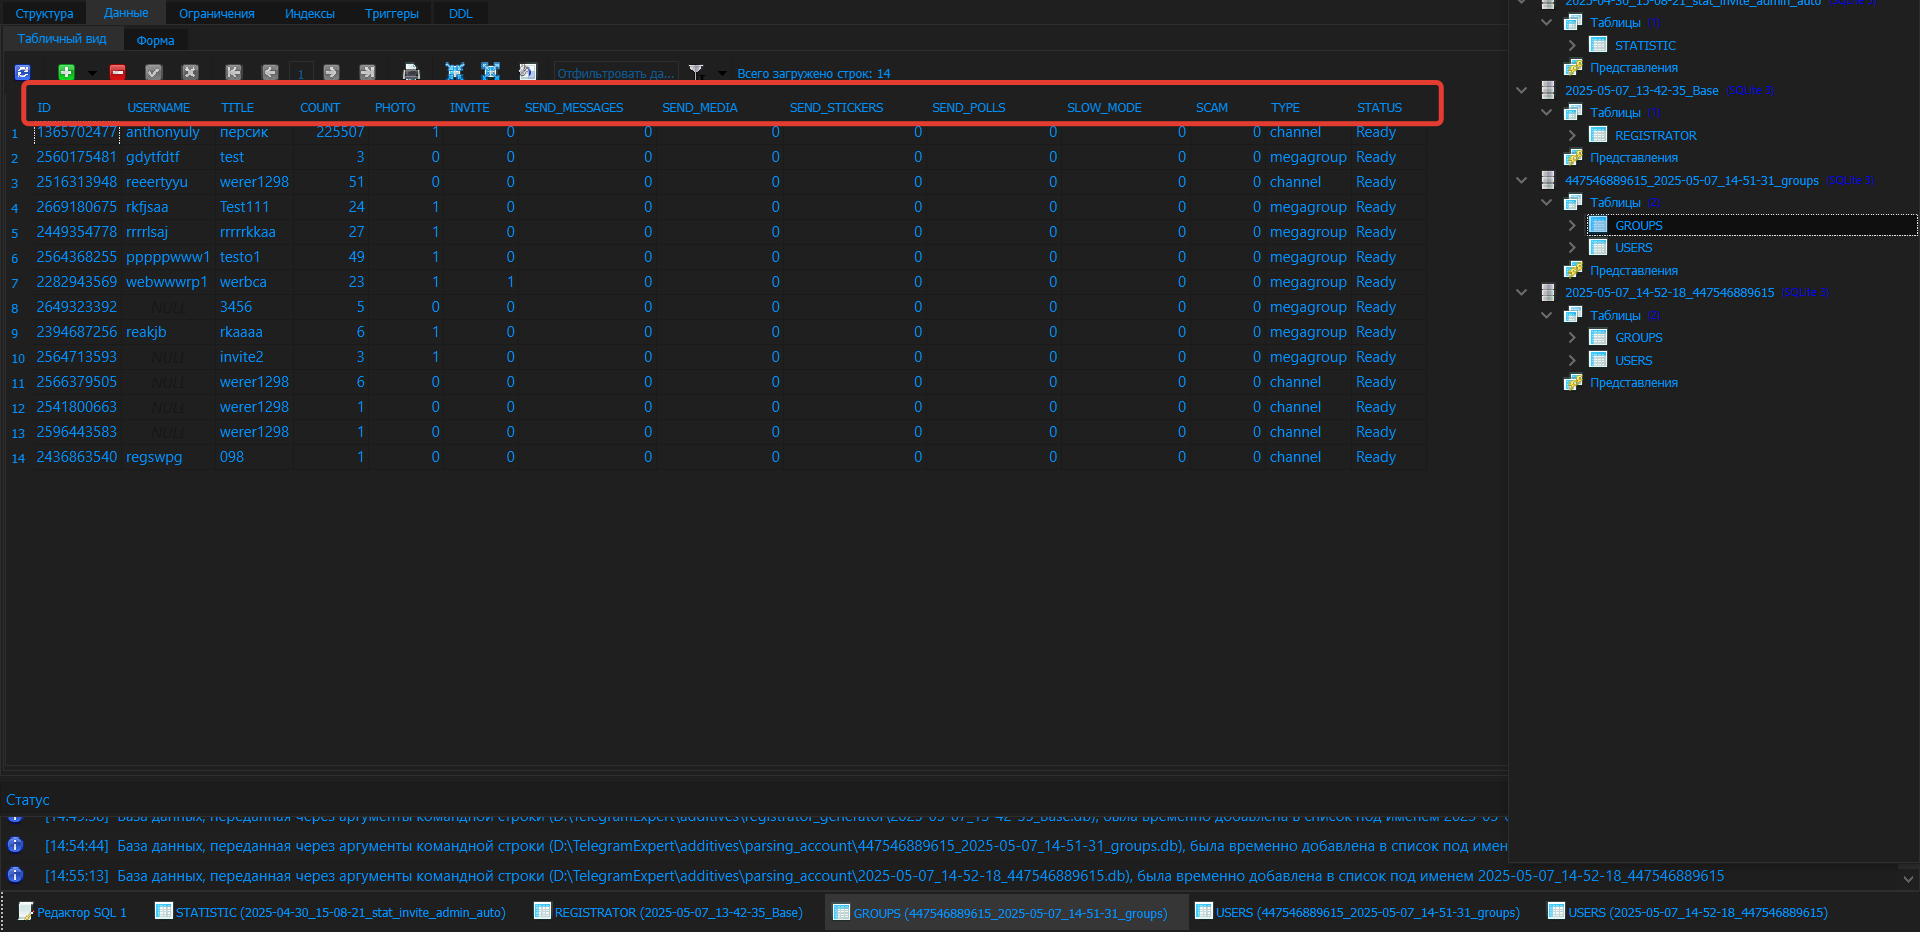Open the insert-row options dropdown arrow
This screenshot has height=932, width=1920.
pyautogui.click(x=91, y=74)
